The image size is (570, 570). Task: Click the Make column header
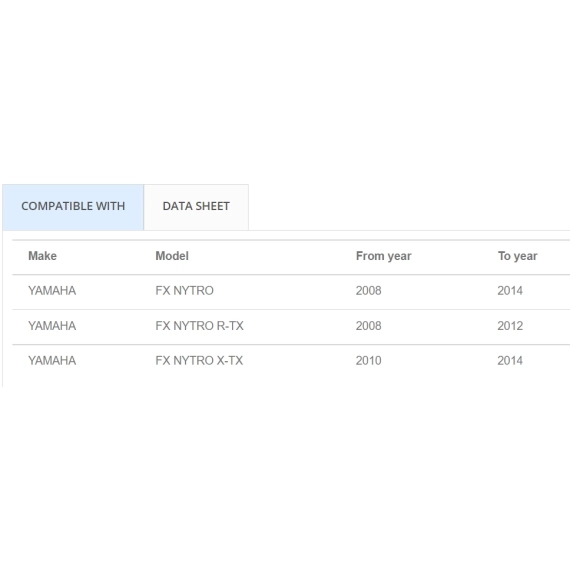tap(43, 256)
